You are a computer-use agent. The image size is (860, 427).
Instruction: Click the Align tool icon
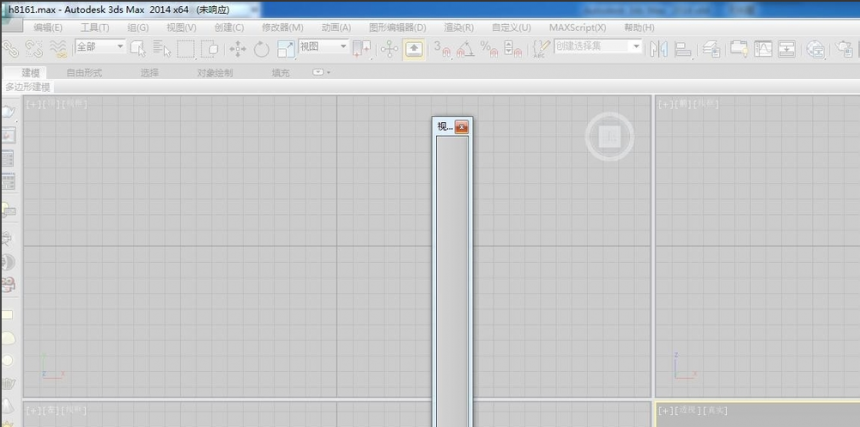click(683, 49)
